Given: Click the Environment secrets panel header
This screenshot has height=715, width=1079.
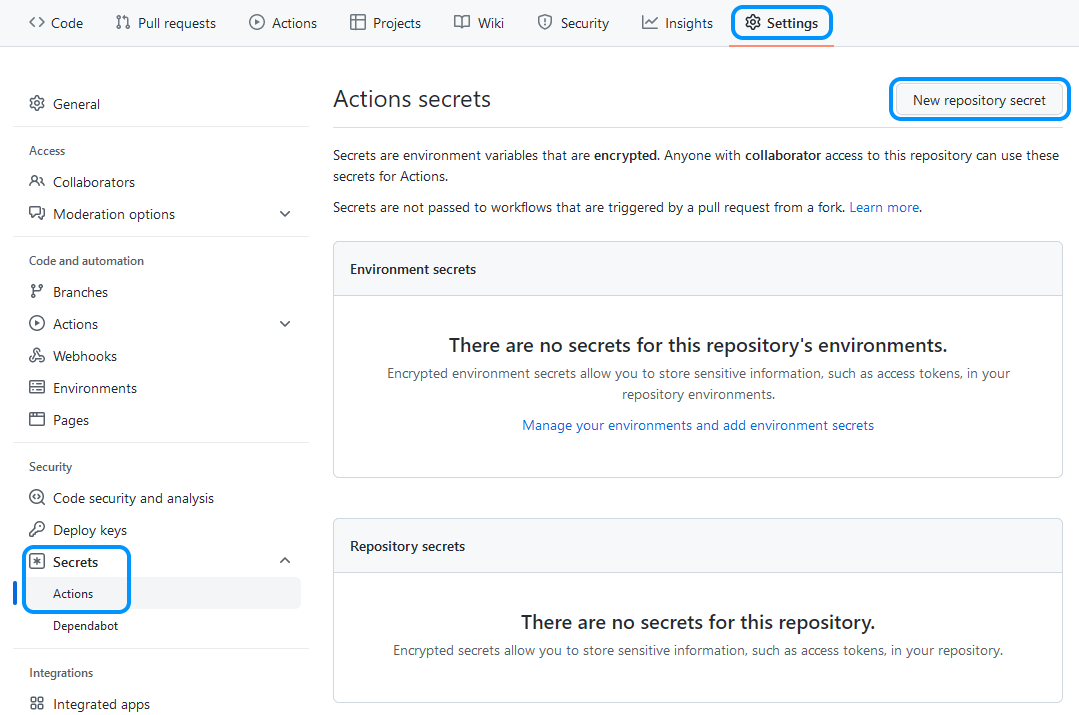Looking at the screenshot, I should [698, 269].
